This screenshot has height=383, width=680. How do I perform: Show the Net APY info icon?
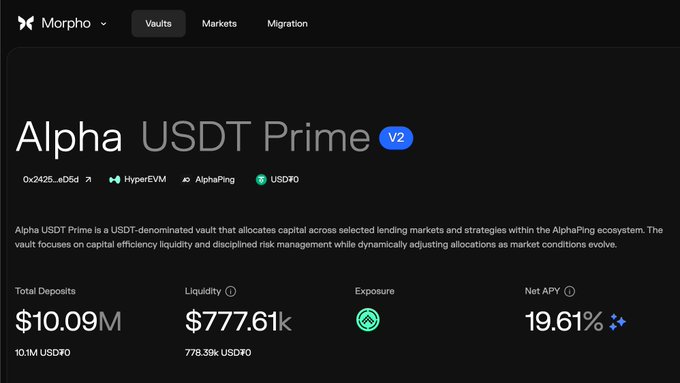click(x=569, y=291)
